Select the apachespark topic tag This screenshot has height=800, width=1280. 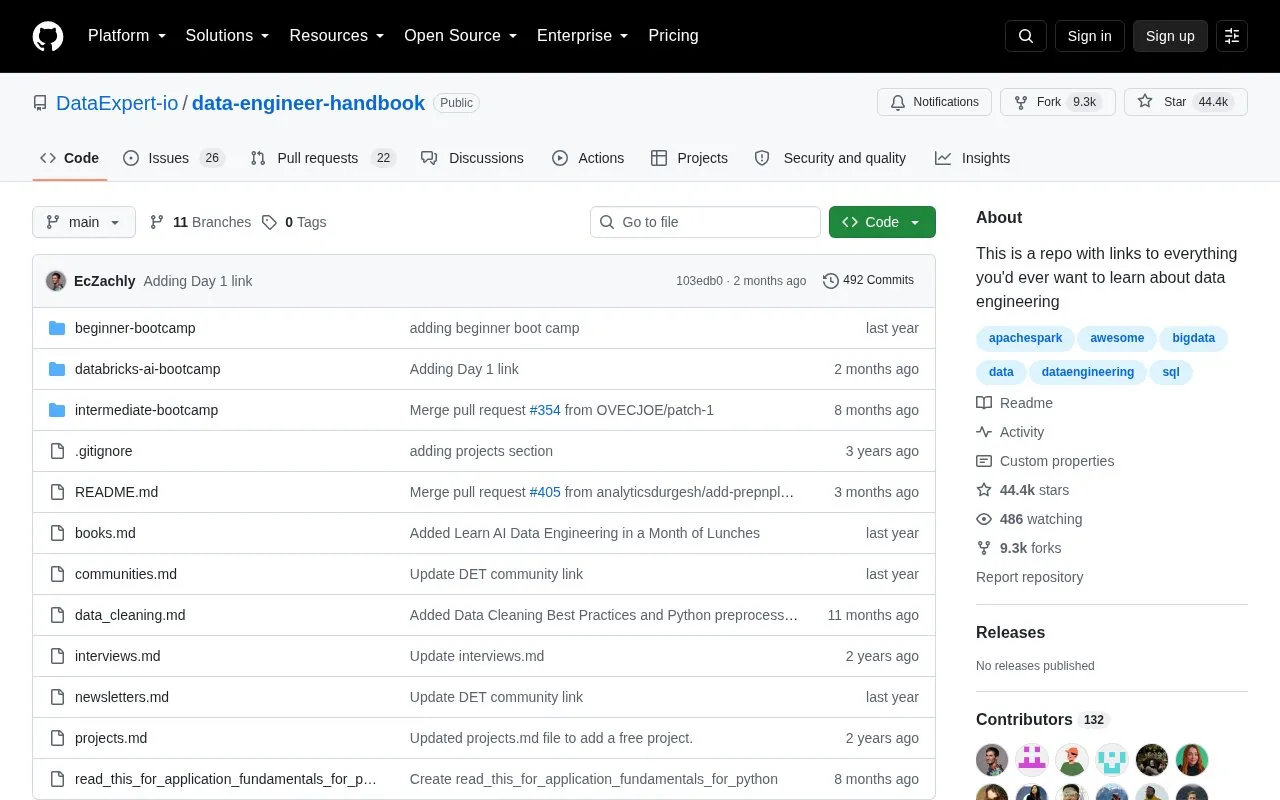point(1025,338)
